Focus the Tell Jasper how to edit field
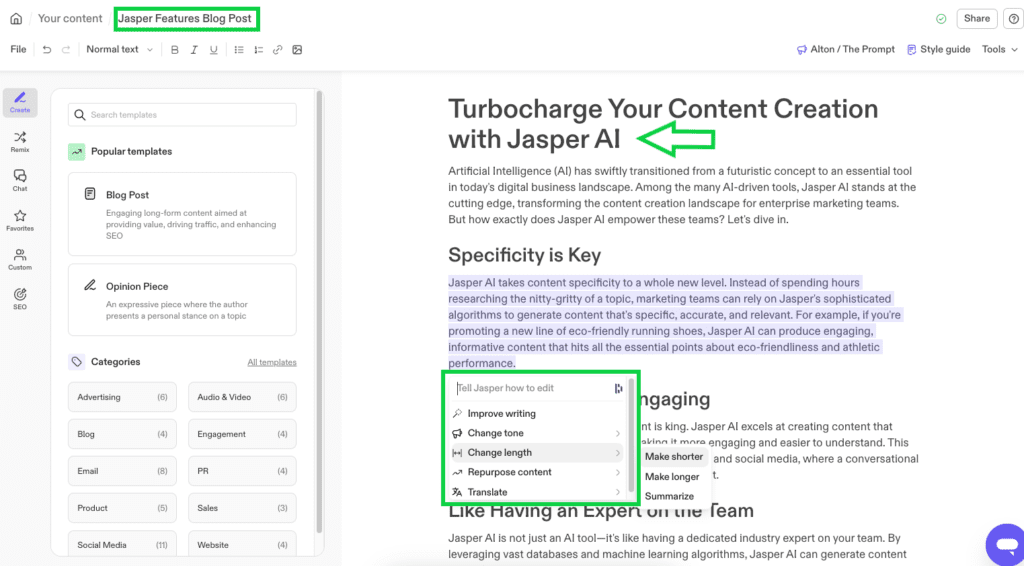1024x566 pixels. tap(532, 388)
